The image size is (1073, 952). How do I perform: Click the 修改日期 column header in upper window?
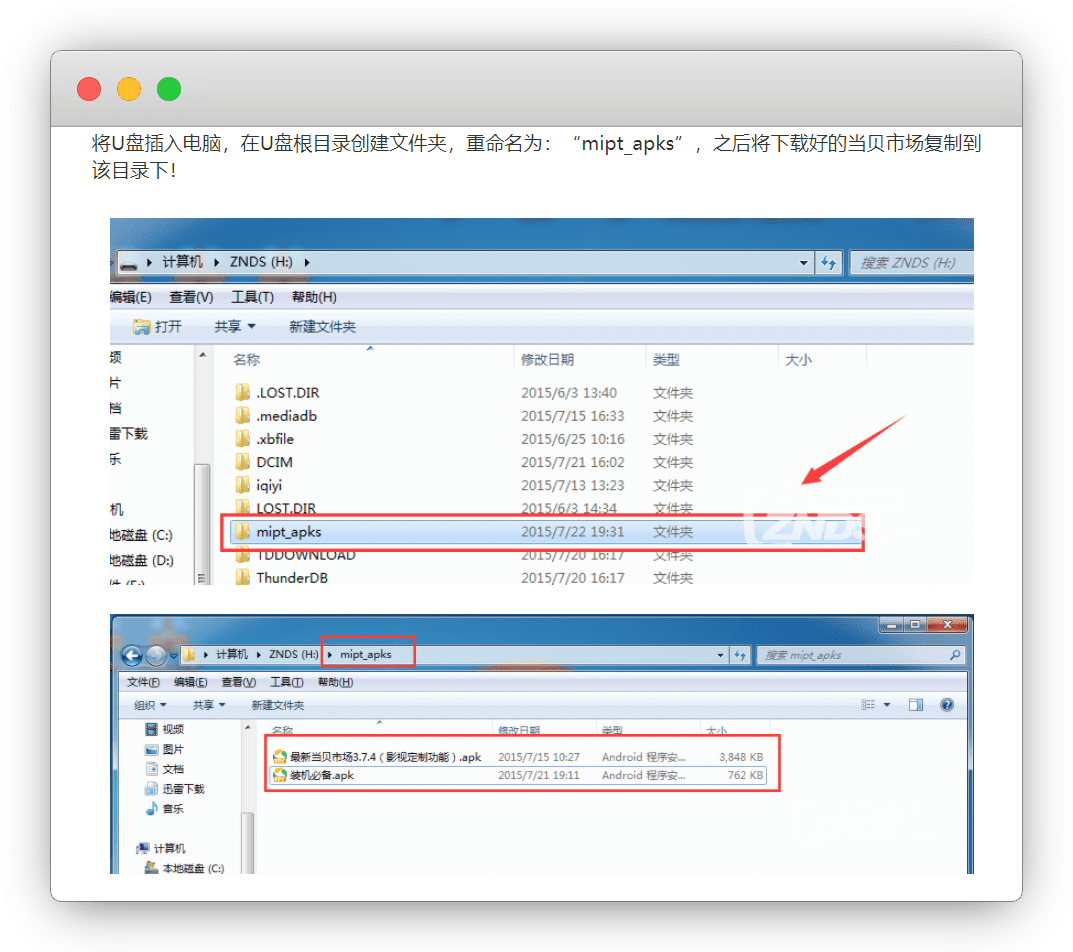point(547,360)
